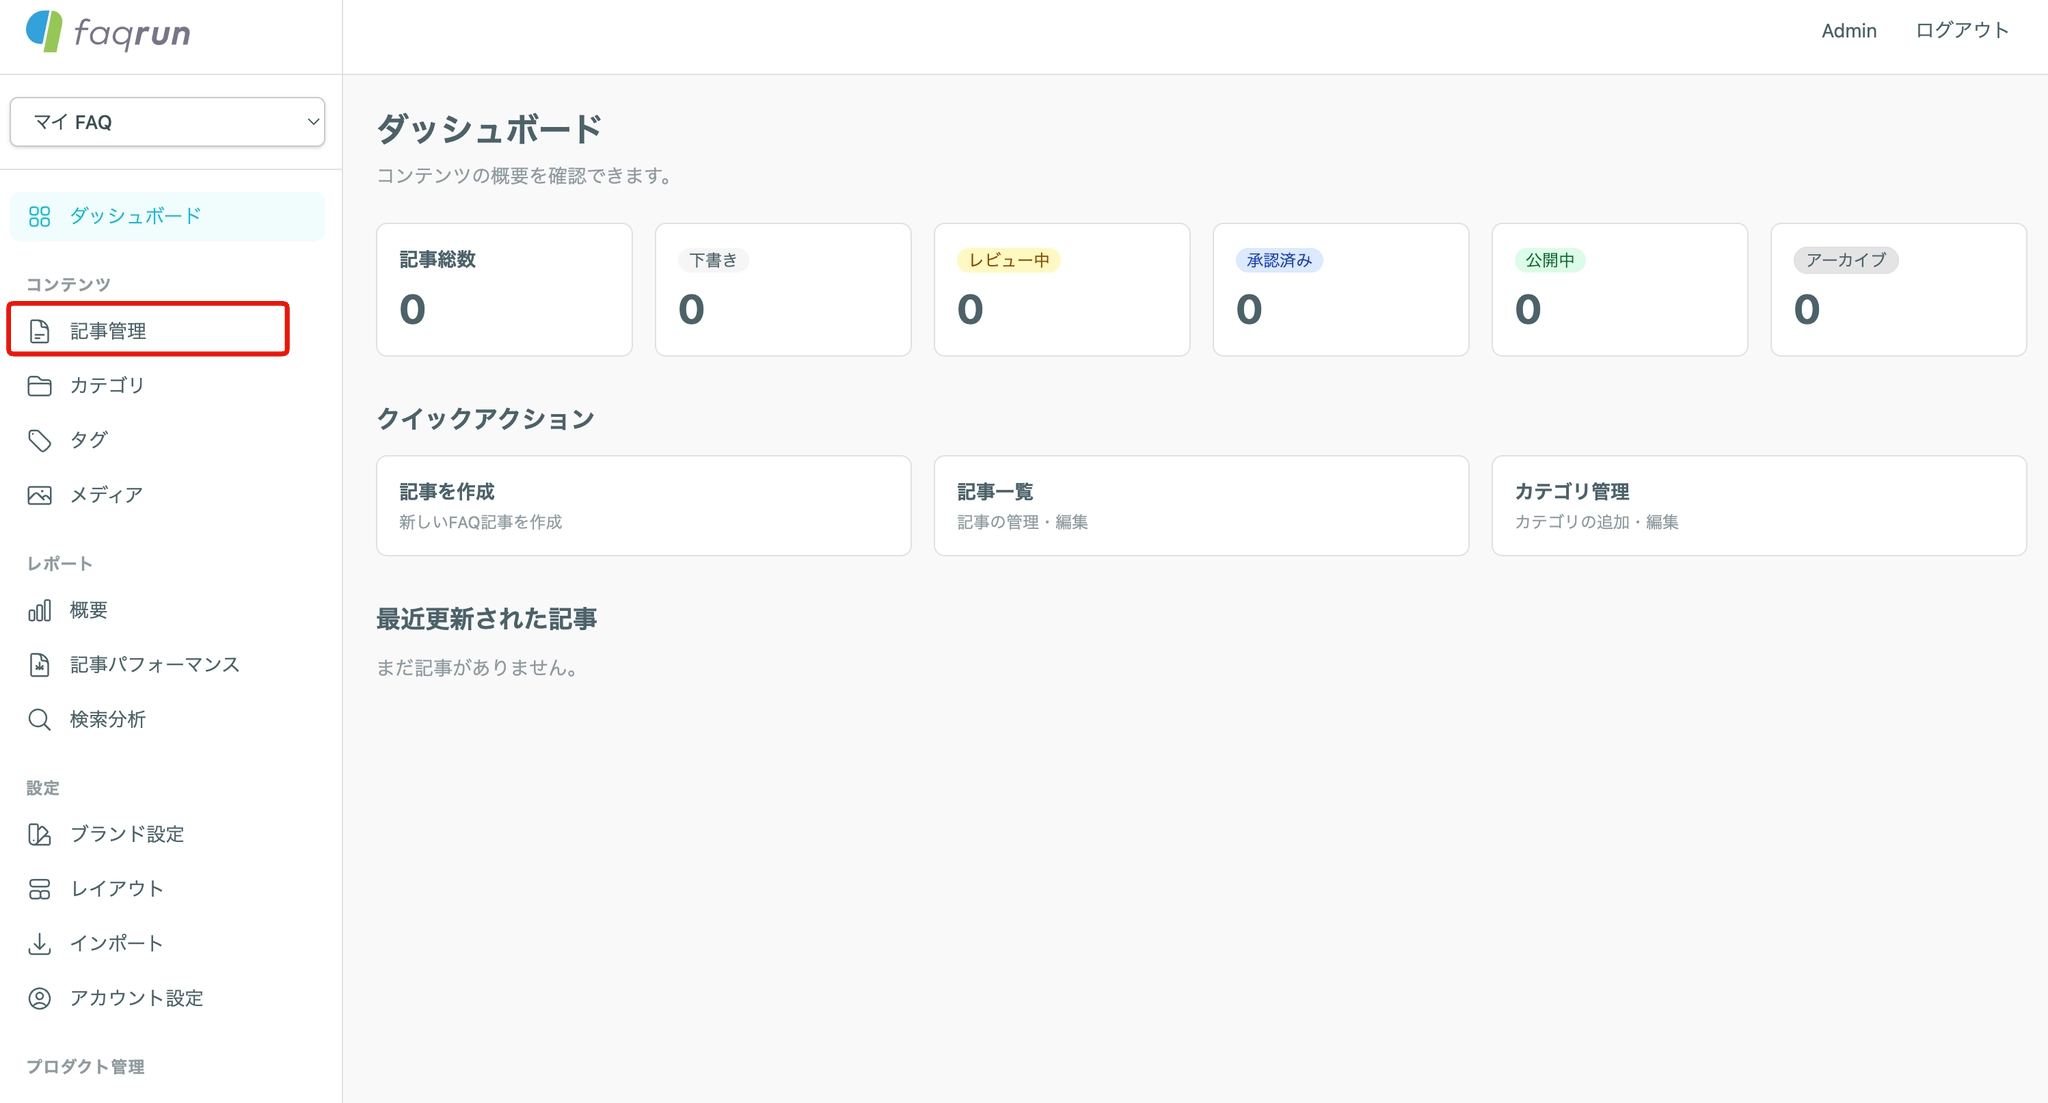This screenshot has height=1103, width=2048.
Task: Open インポート in the sidebar
Action: (x=167, y=943)
